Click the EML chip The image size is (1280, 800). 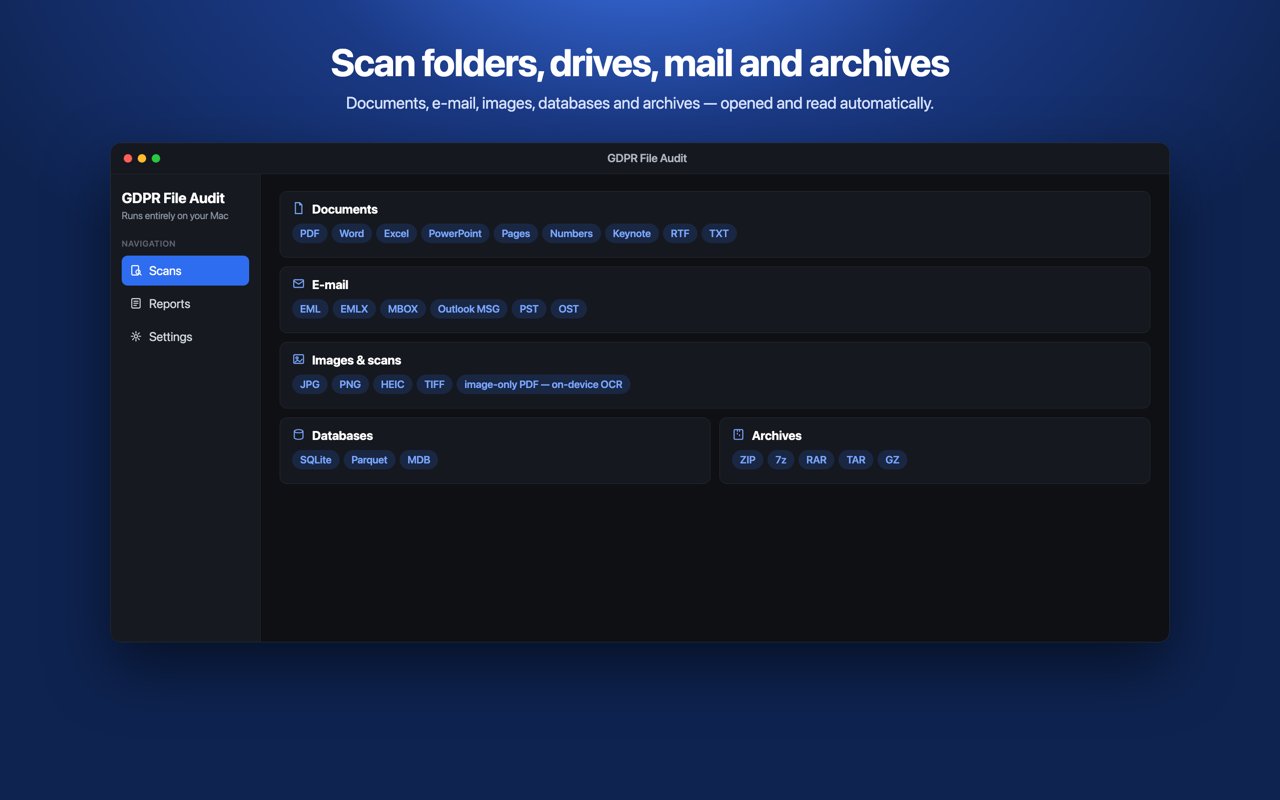click(310, 309)
